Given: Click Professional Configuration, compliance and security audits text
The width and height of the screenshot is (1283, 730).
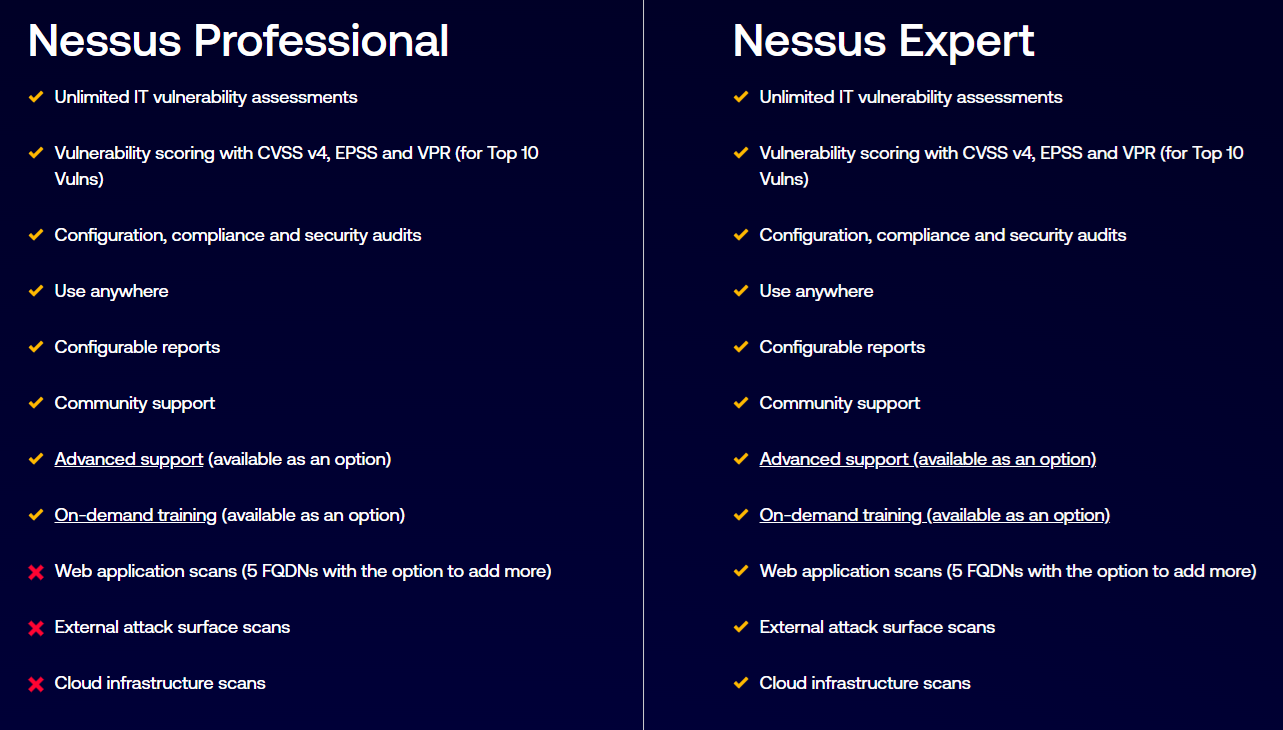Looking at the screenshot, I should [238, 235].
